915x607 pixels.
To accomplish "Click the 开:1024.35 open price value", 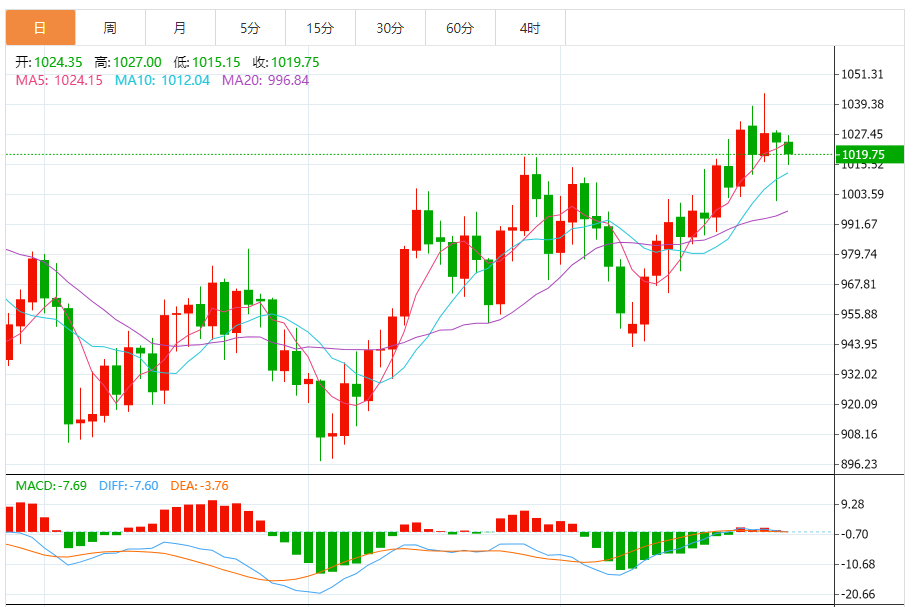I will (x=49, y=62).
